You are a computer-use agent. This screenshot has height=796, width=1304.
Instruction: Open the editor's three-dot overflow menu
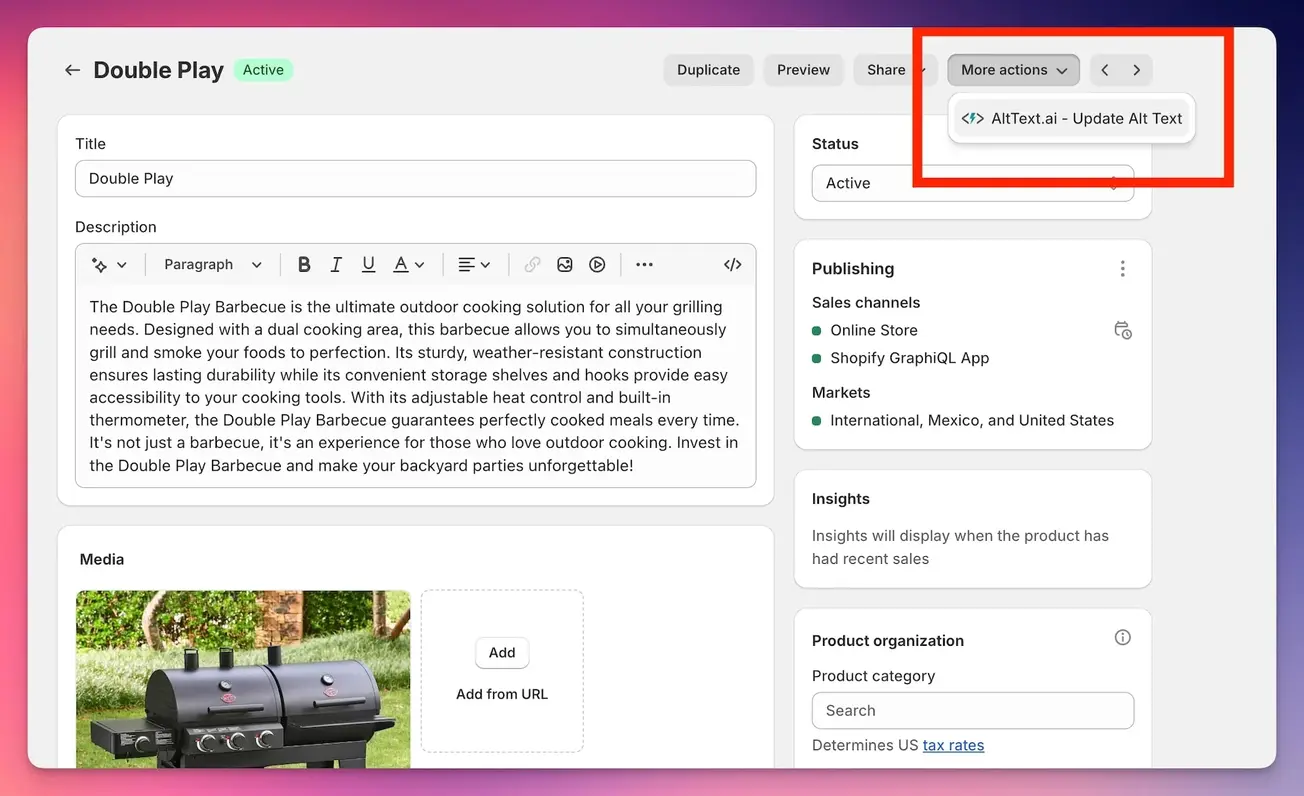click(644, 265)
